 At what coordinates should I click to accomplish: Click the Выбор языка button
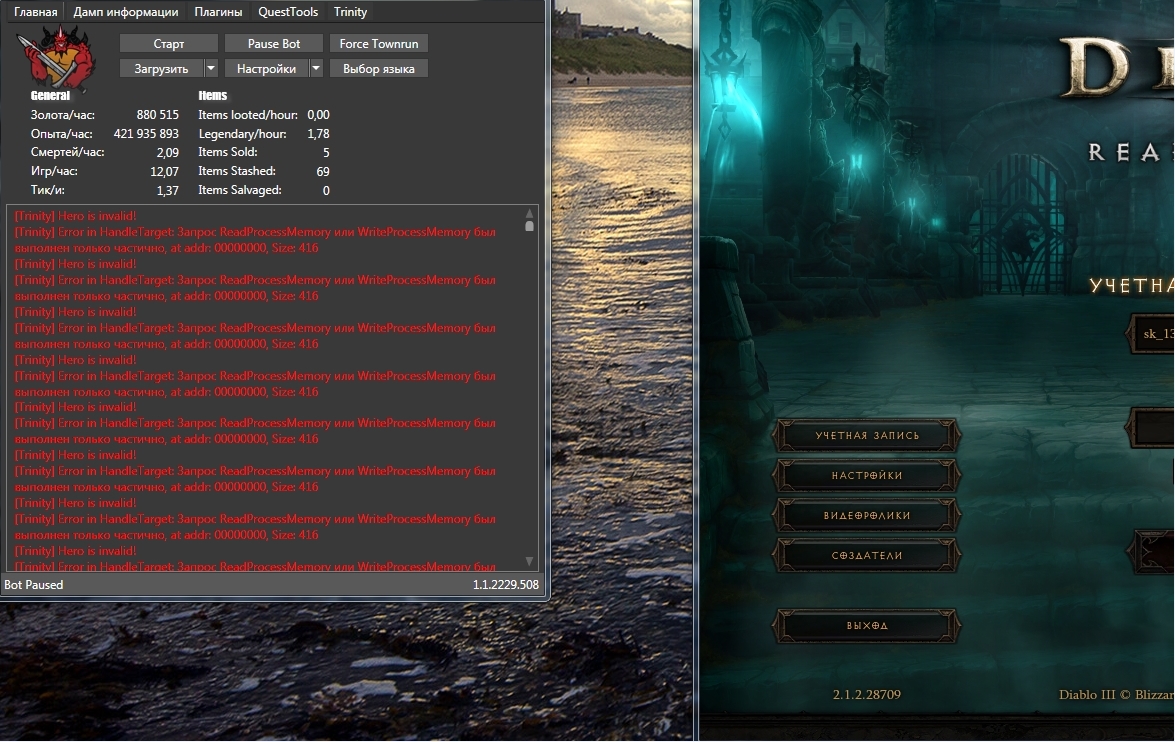tap(378, 68)
